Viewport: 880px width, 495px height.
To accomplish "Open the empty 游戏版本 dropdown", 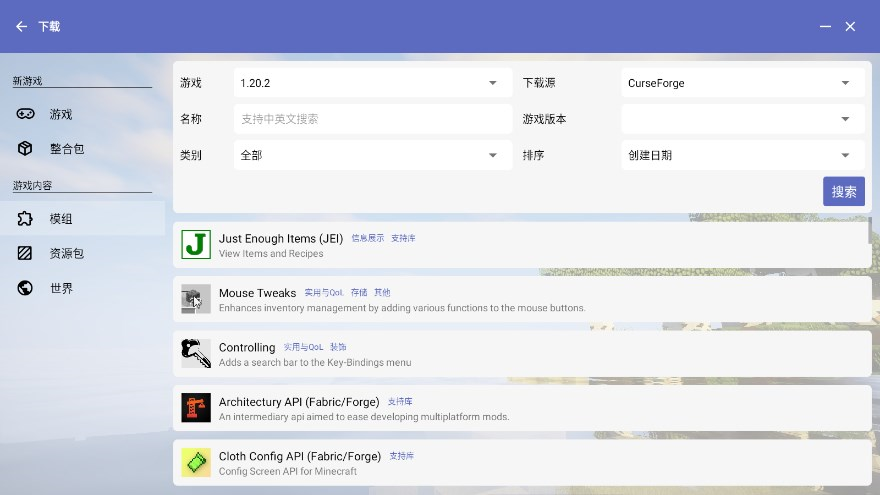I will [x=742, y=119].
